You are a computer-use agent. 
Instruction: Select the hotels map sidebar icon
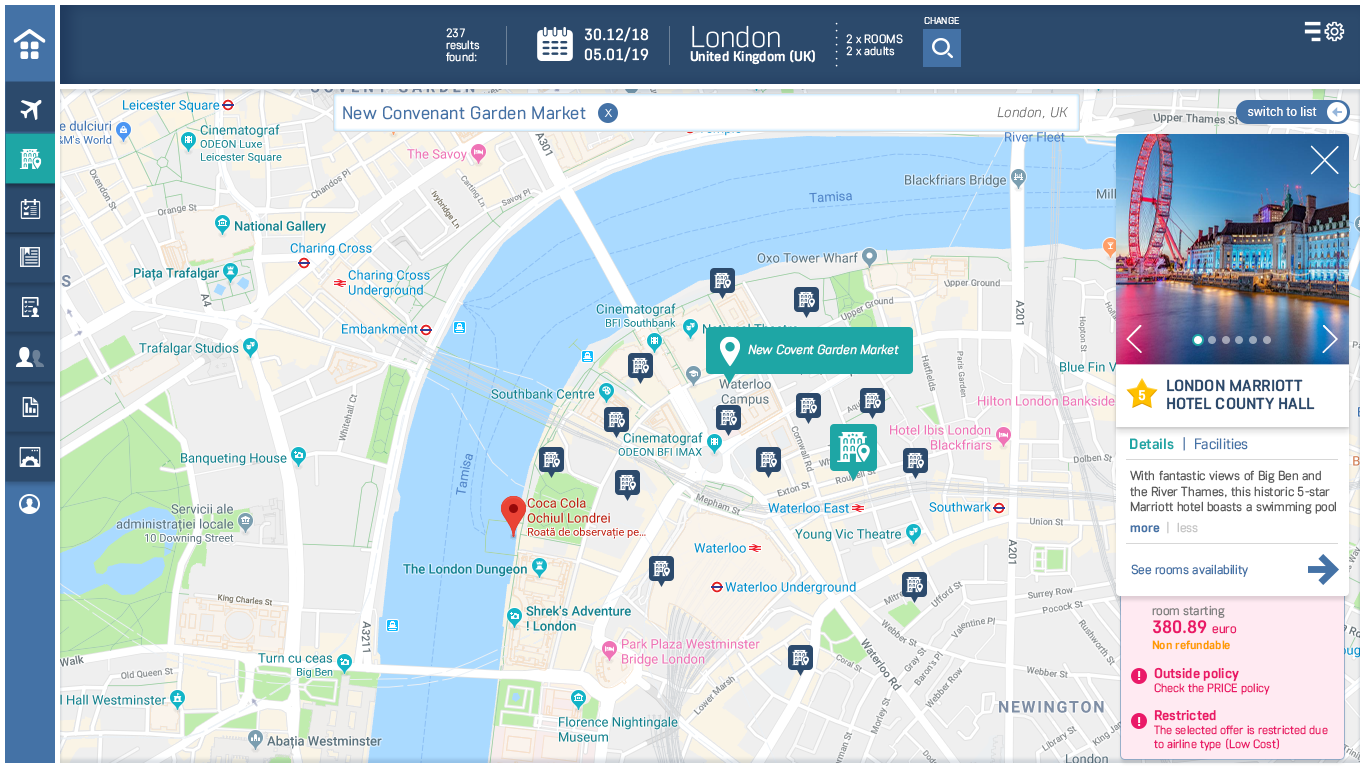(x=30, y=159)
